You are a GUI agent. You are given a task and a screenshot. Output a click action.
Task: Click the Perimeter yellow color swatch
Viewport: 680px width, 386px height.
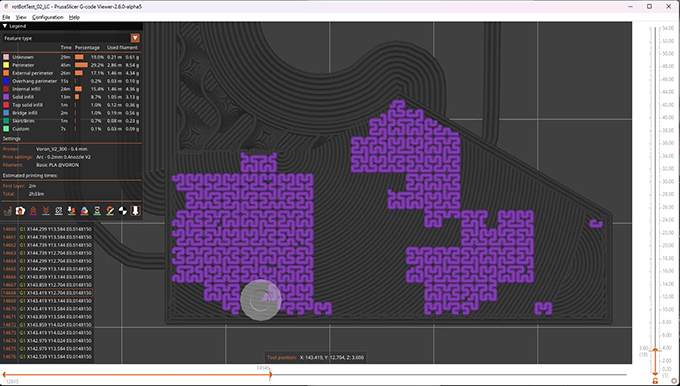point(6,65)
